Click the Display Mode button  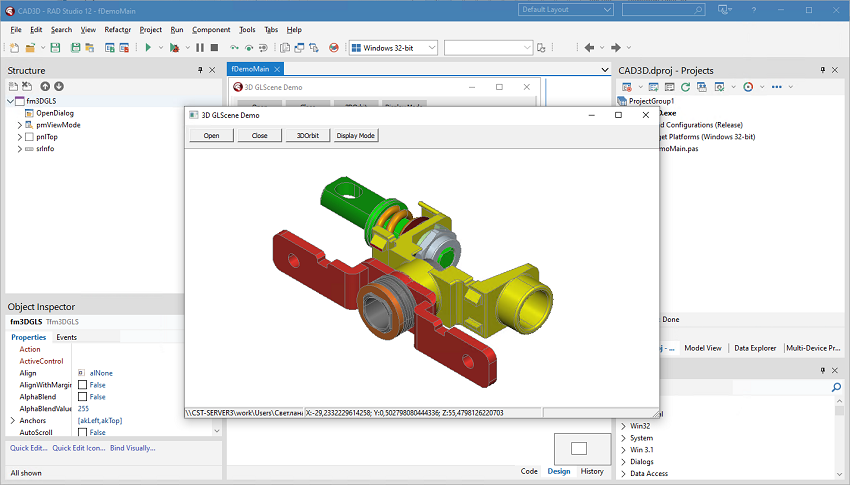[355, 135]
